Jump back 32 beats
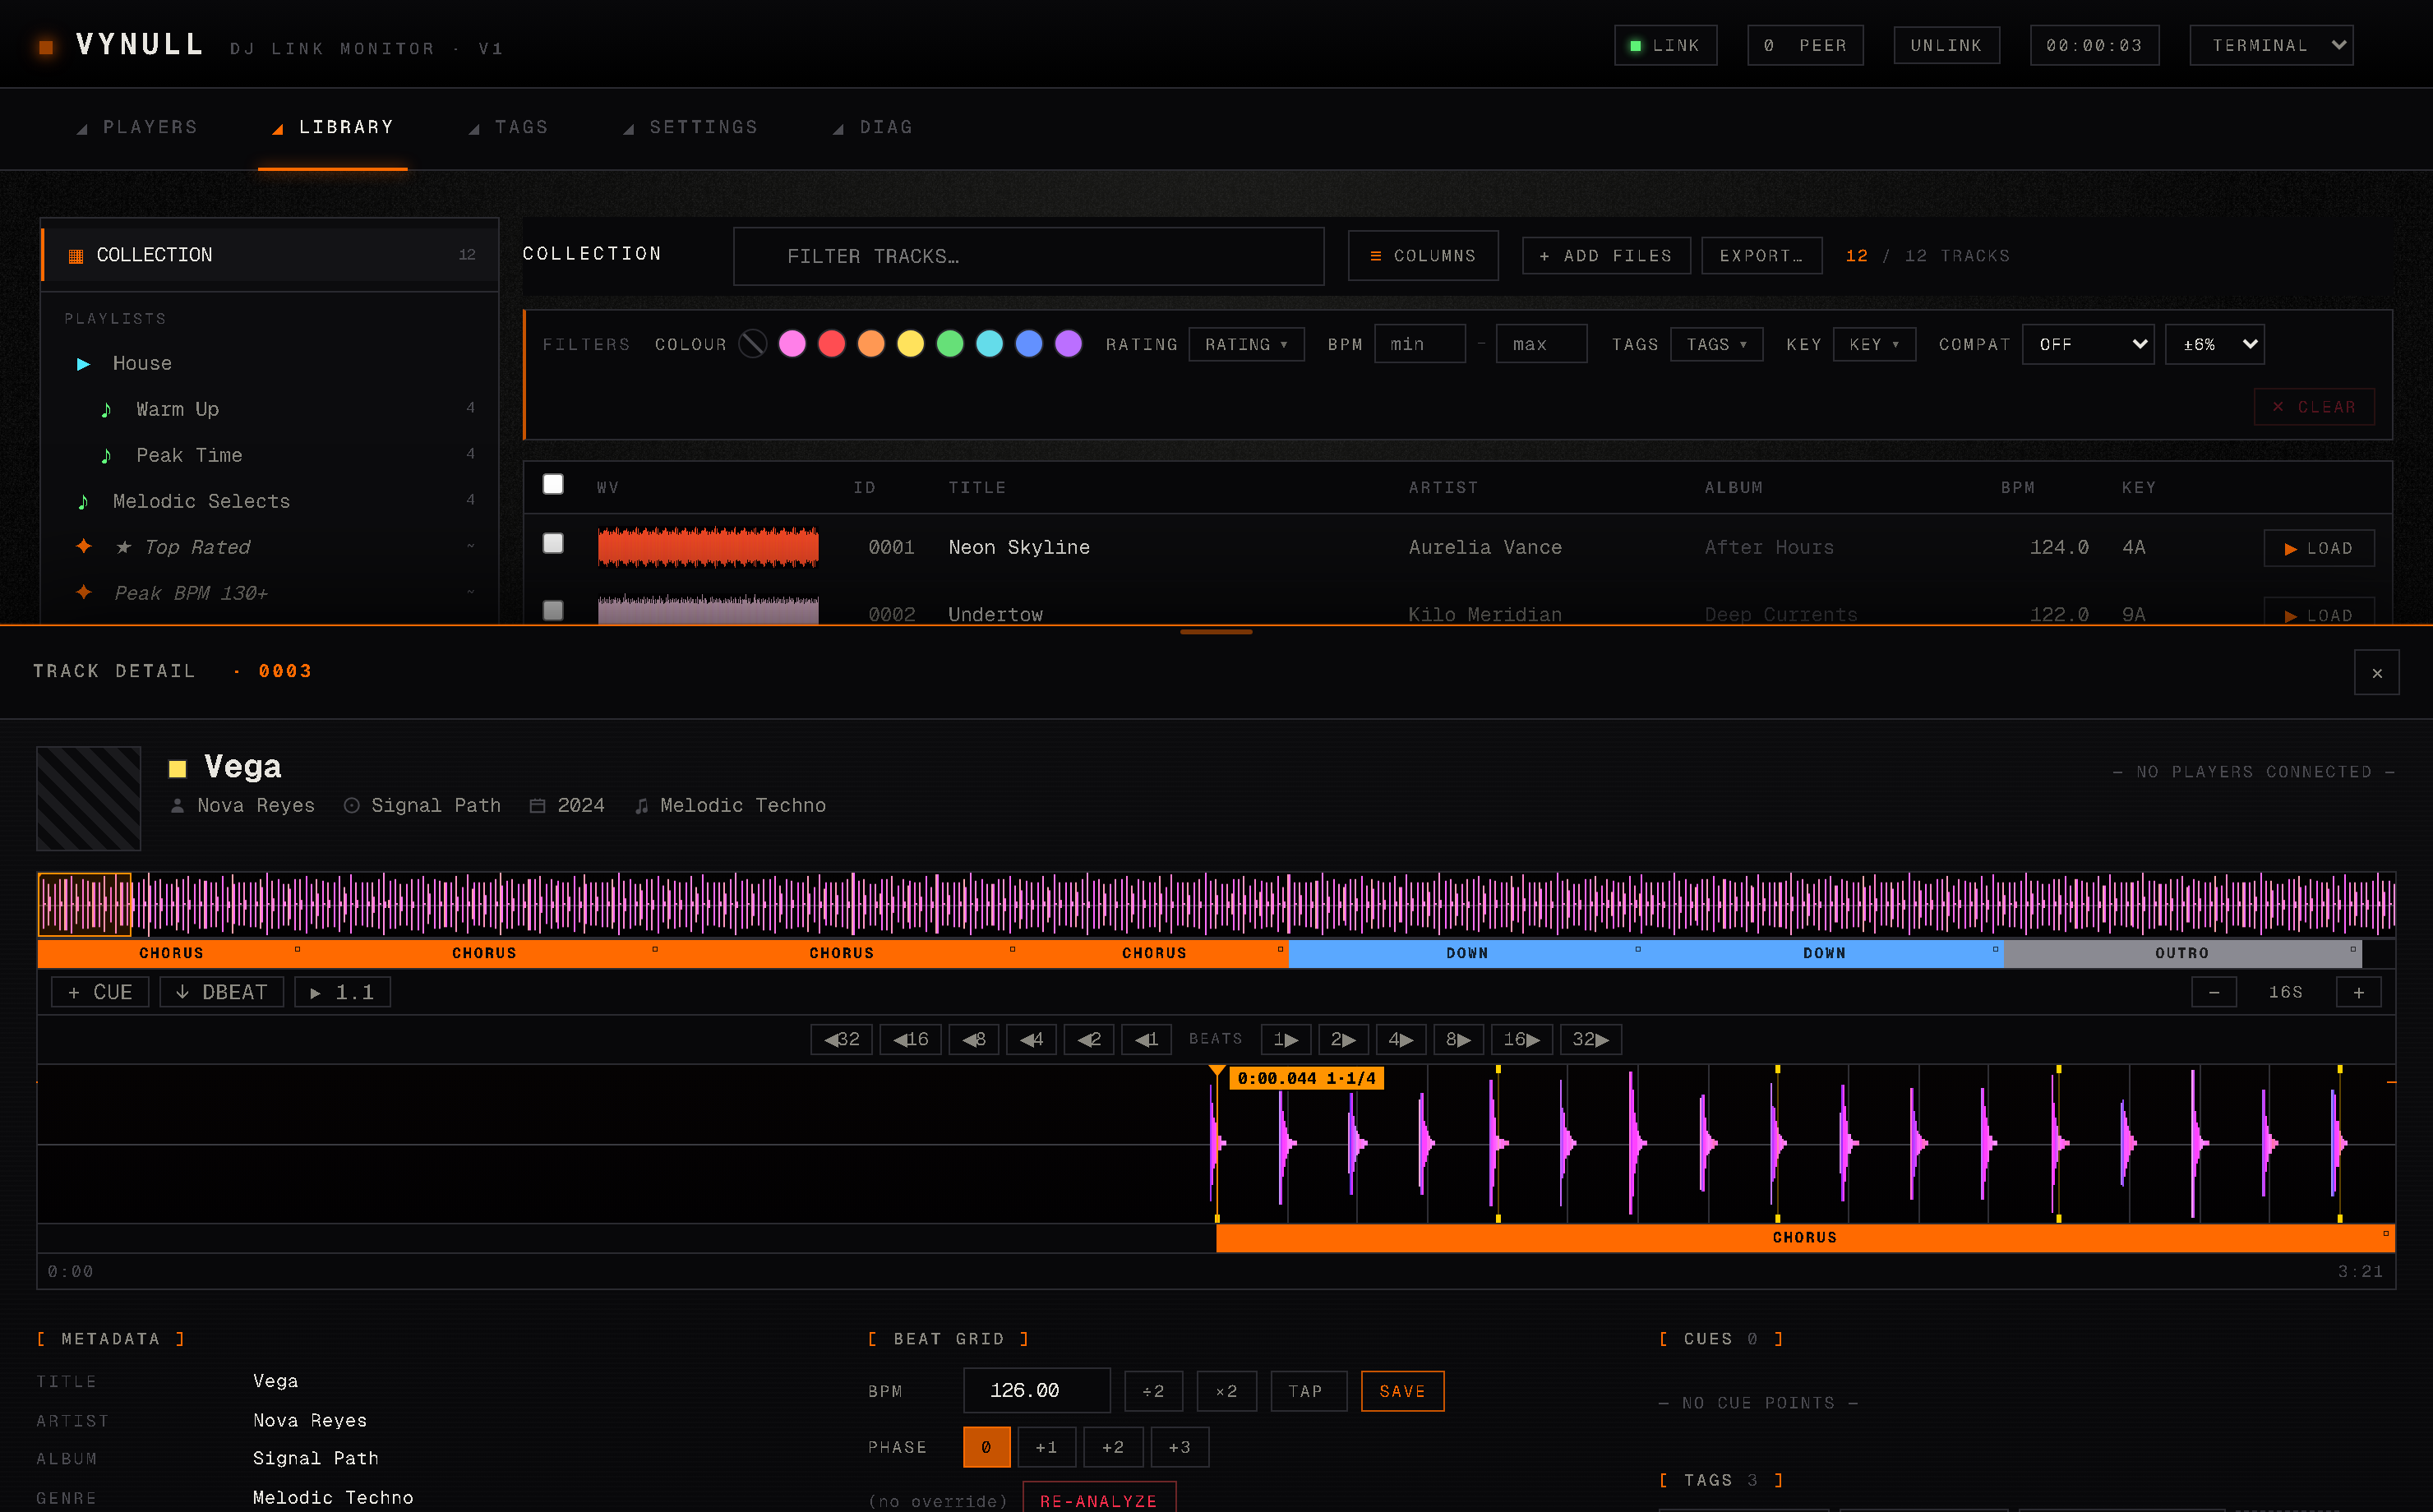Screen dimensions: 2433x1512 841,1039
